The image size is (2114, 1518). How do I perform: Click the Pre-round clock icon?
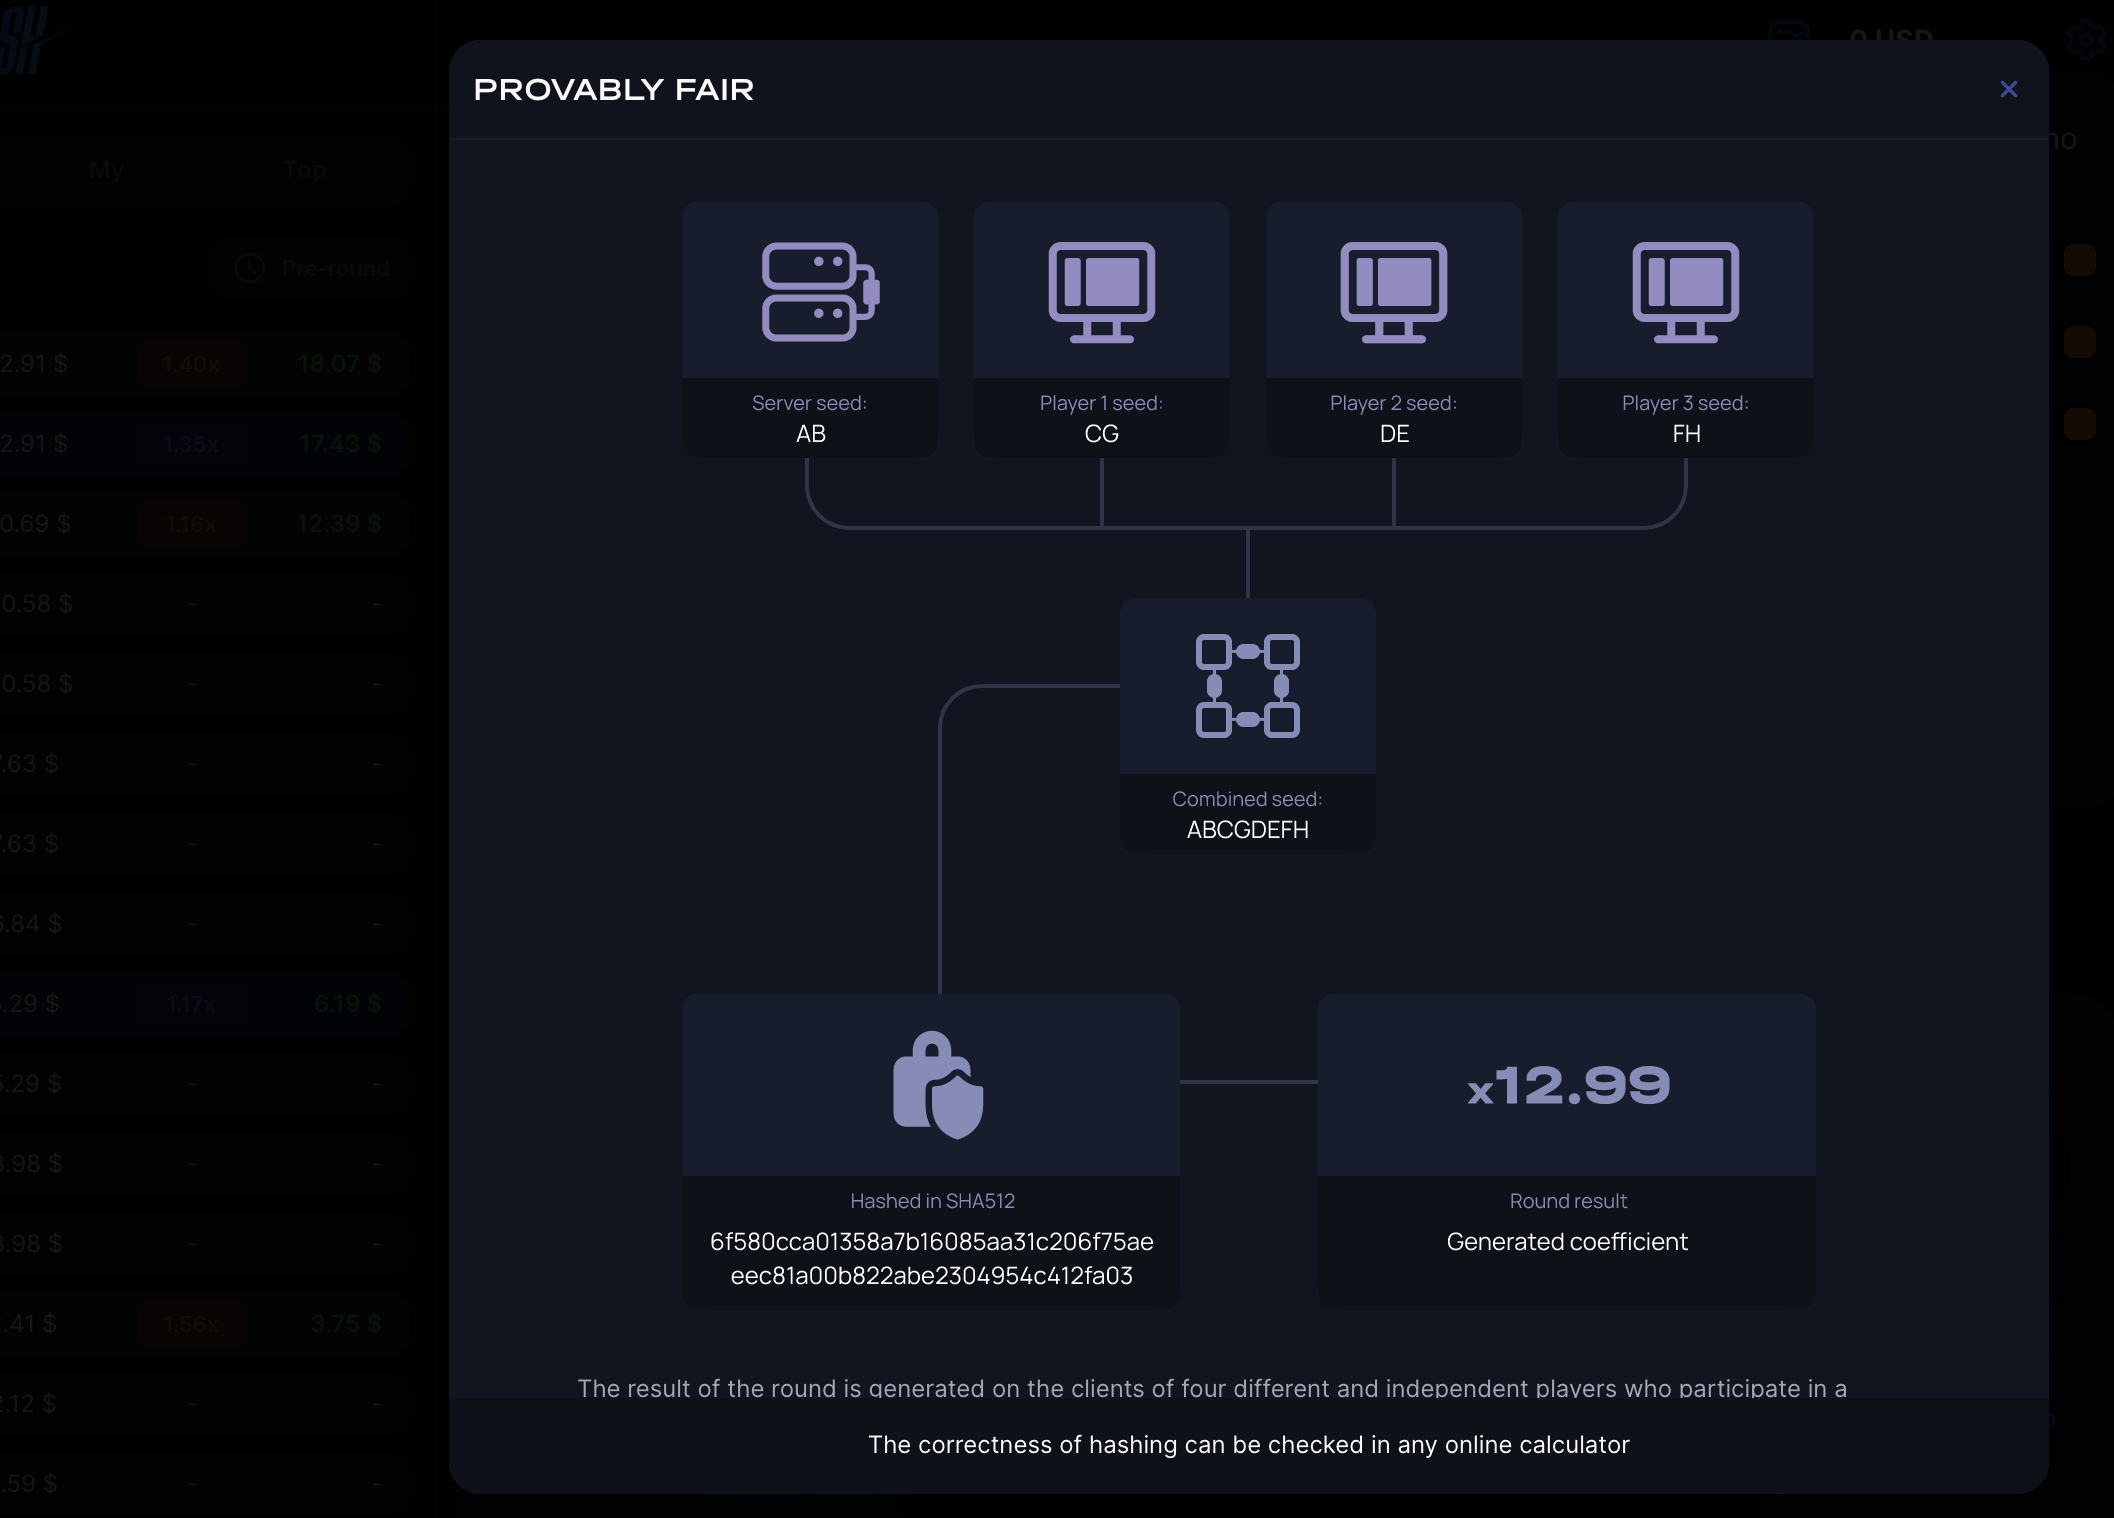pyautogui.click(x=249, y=268)
